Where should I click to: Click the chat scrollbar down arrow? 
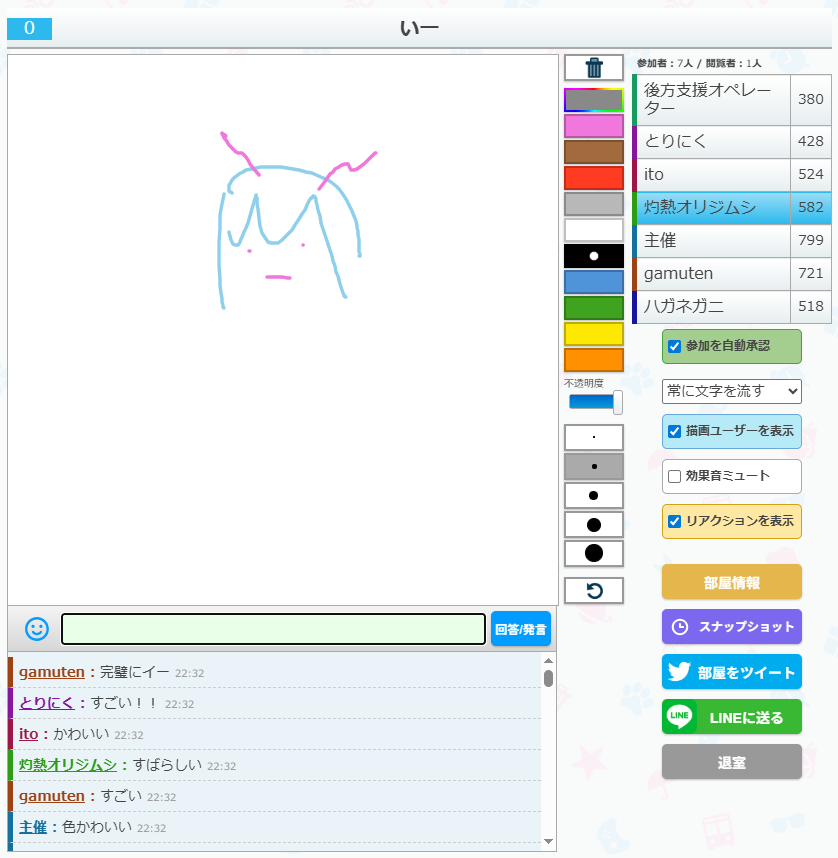pos(548,841)
